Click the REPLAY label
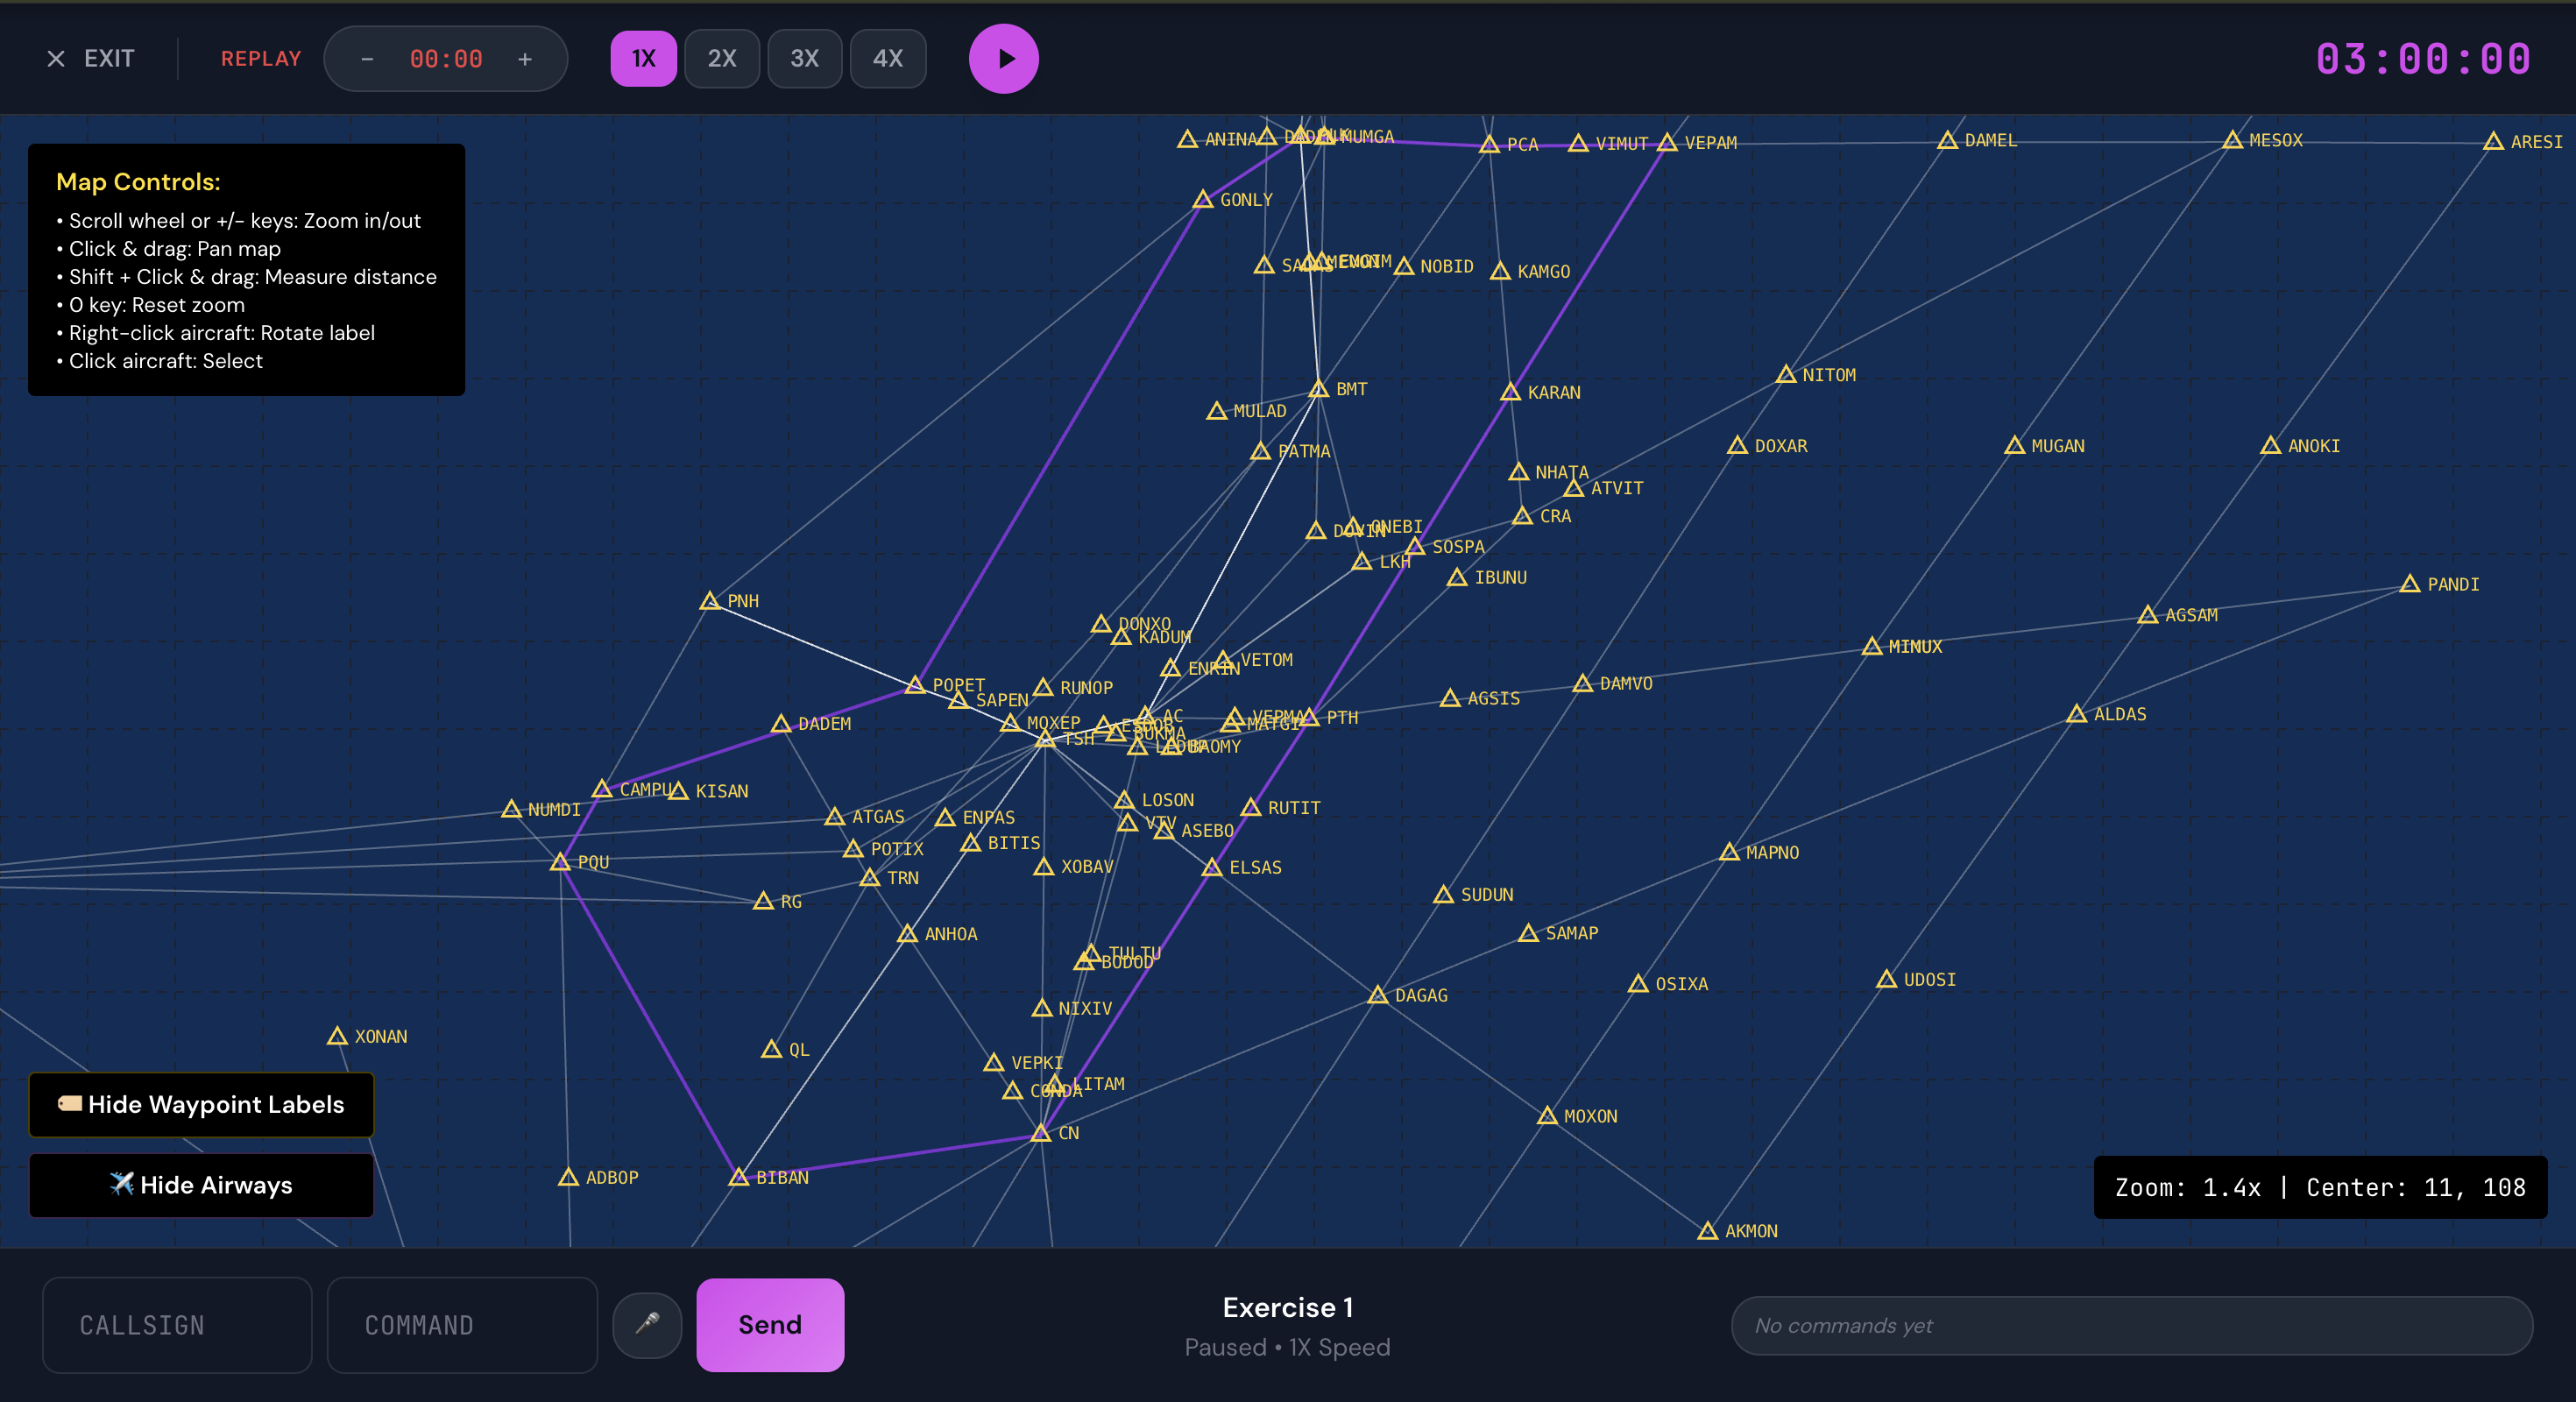Screen dimensions: 2576x1402 (261, 59)
